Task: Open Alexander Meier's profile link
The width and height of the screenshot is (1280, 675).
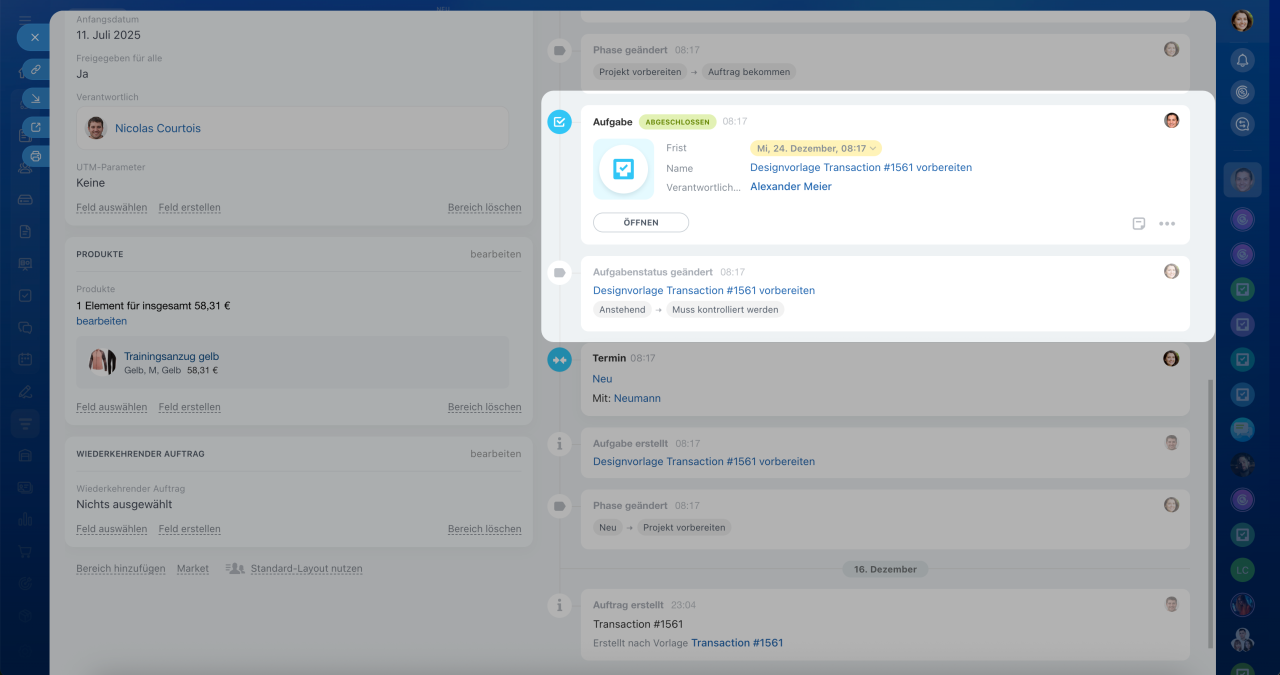Action: (x=790, y=186)
